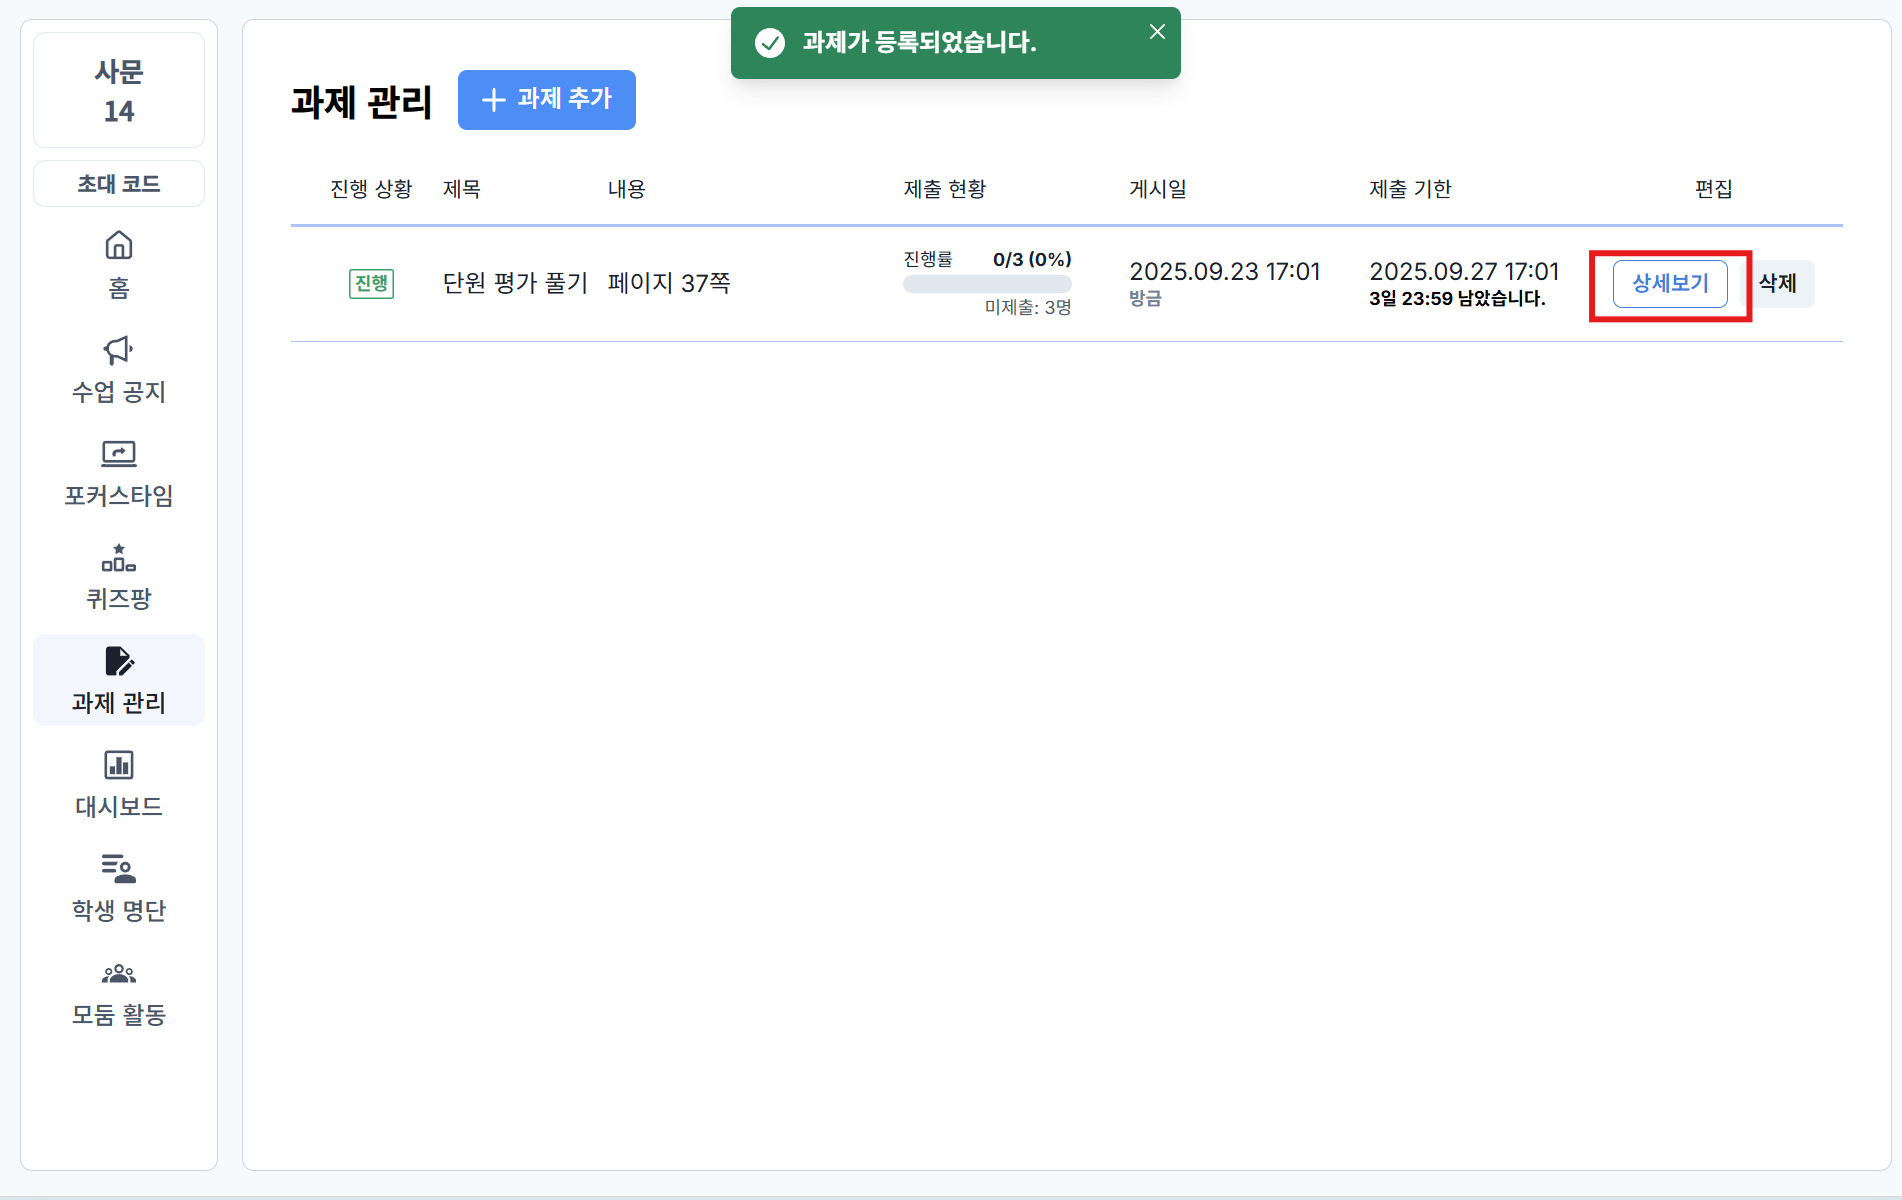The width and height of the screenshot is (1902, 1200).
Task: Open the group activity people icon
Action: click(119, 973)
